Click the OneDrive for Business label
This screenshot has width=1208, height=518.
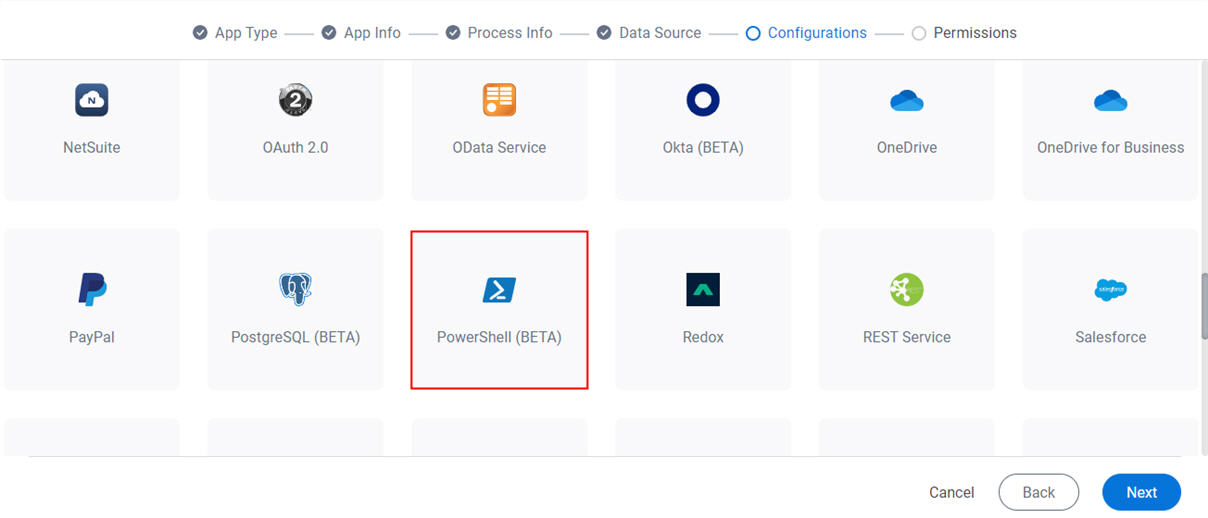click(1111, 147)
